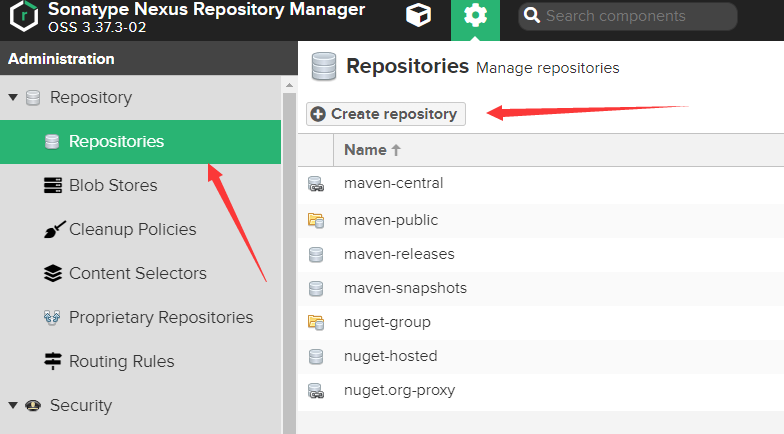
Task: Click Create repository button
Action: (x=386, y=114)
